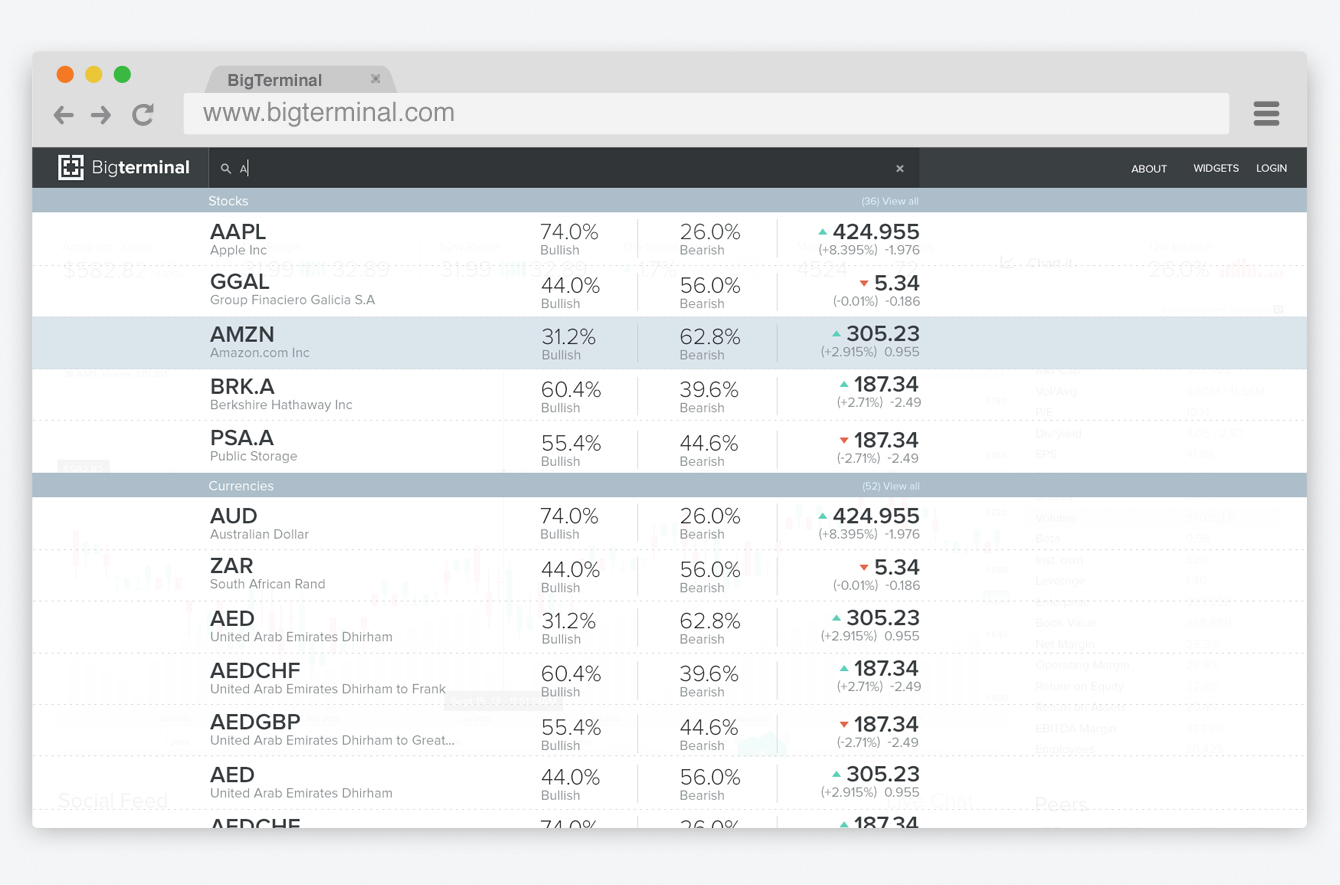This screenshot has height=885, width=1340.
Task: Click the macOS yellow minimize dot
Action: click(94, 74)
